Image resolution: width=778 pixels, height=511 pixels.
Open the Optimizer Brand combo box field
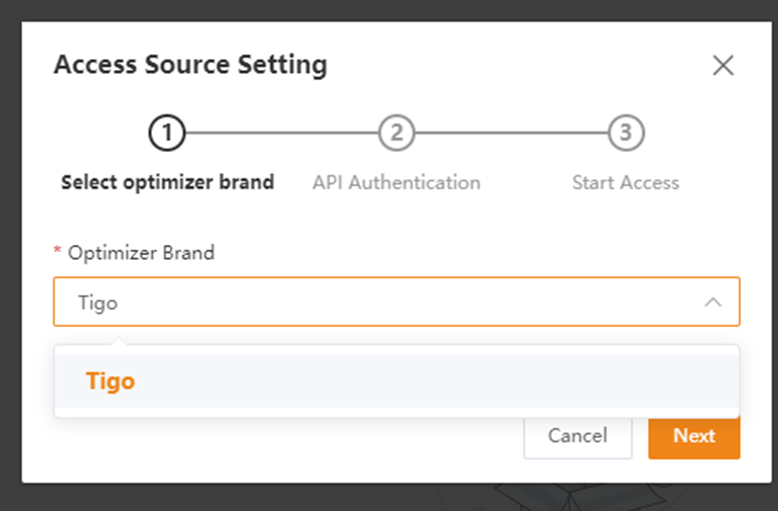(x=396, y=301)
